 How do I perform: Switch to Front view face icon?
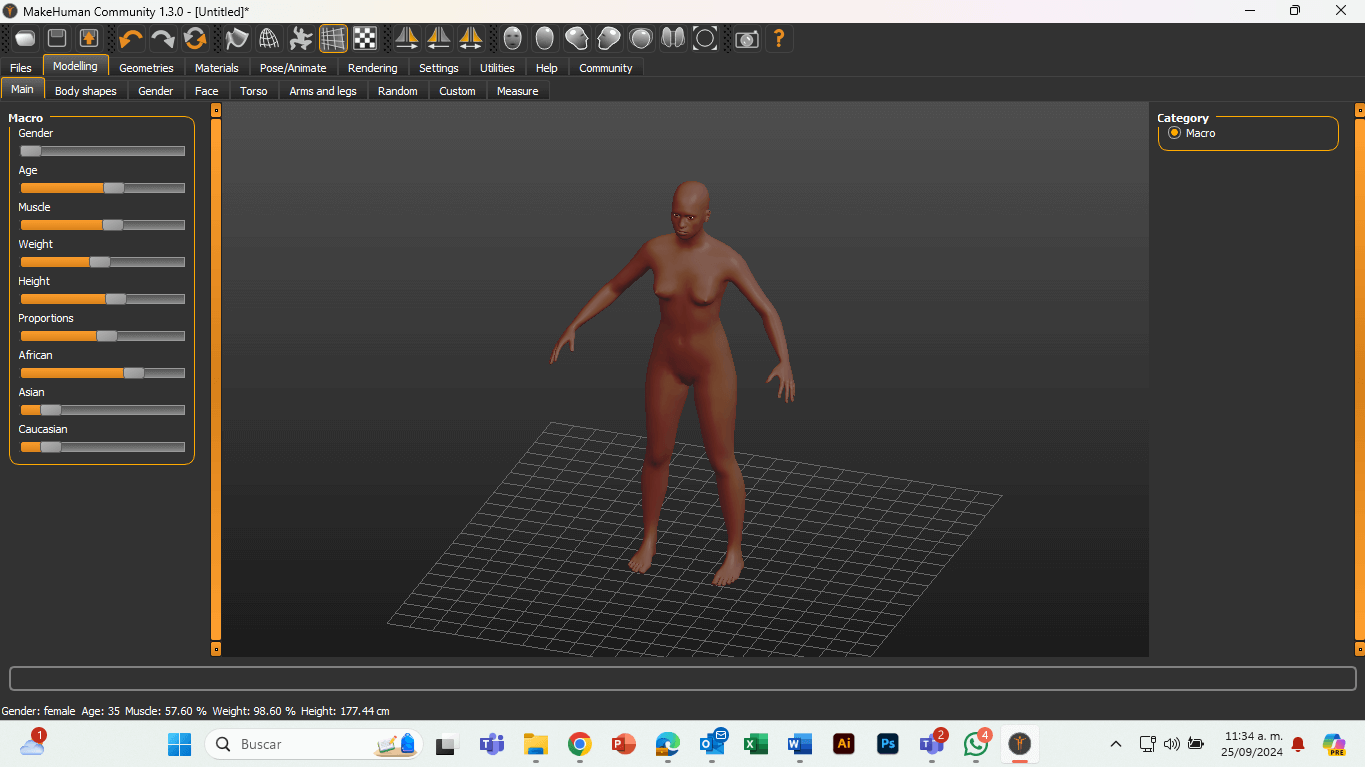click(513, 39)
